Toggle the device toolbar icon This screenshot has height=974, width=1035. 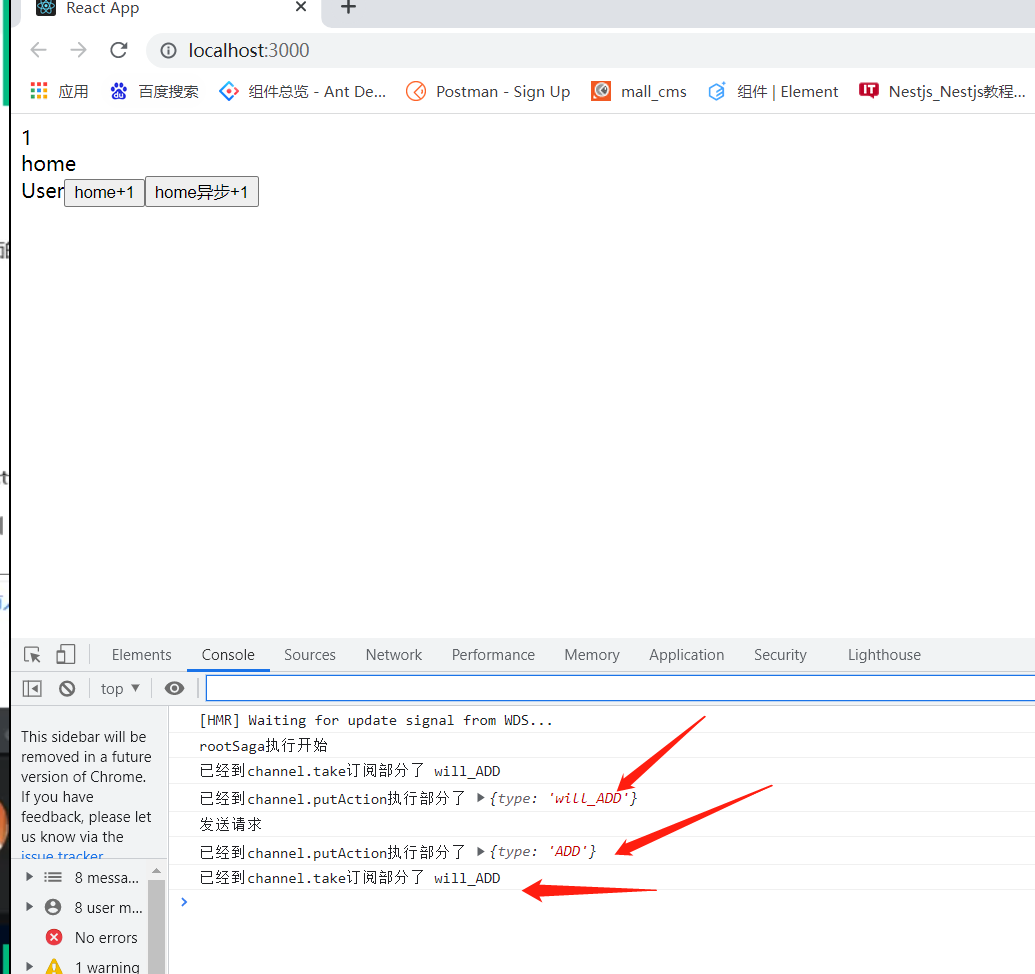65,655
